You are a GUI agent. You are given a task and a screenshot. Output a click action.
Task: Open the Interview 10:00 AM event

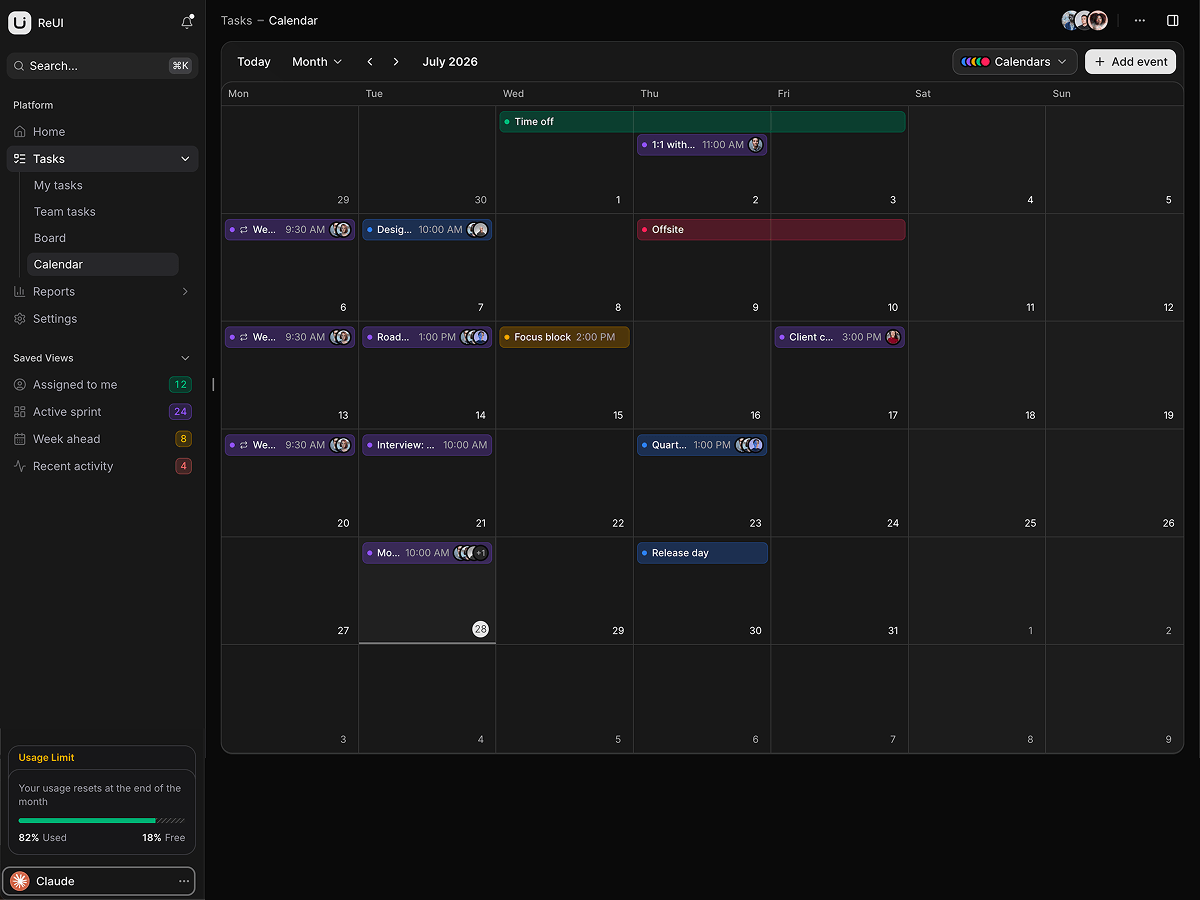[427, 445]
